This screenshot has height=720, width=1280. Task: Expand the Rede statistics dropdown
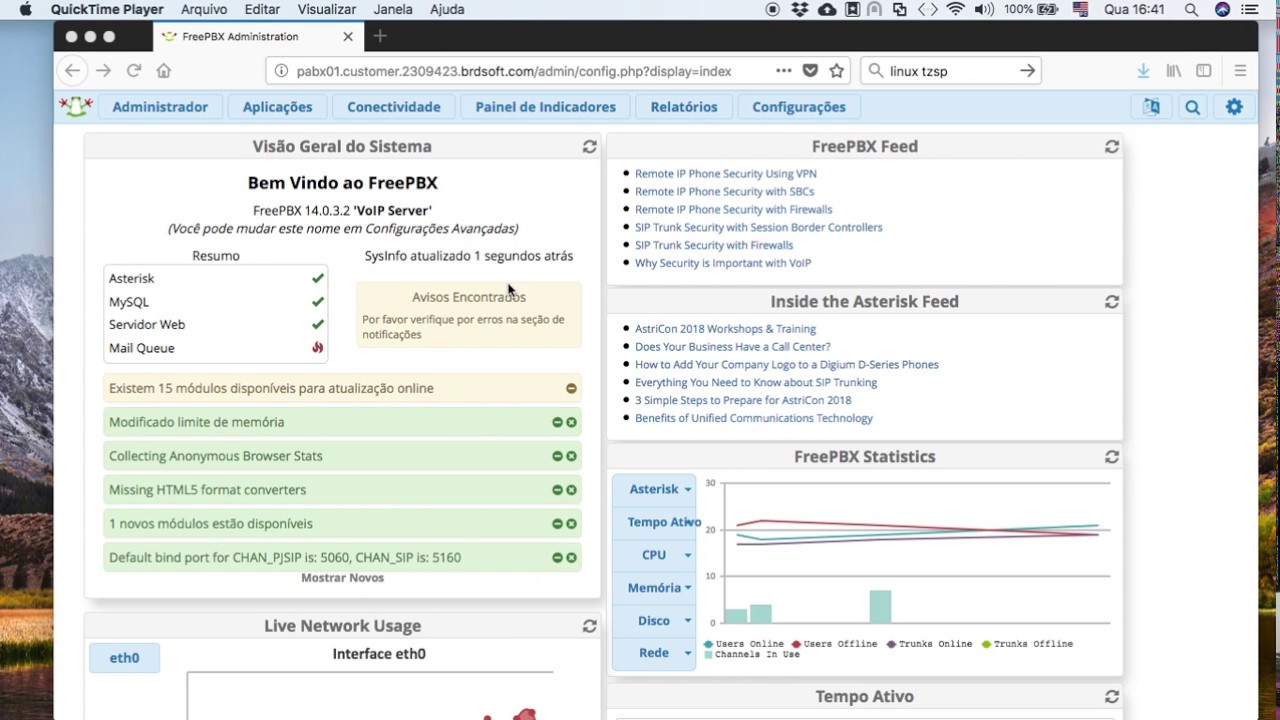click(x=654, y=653)
